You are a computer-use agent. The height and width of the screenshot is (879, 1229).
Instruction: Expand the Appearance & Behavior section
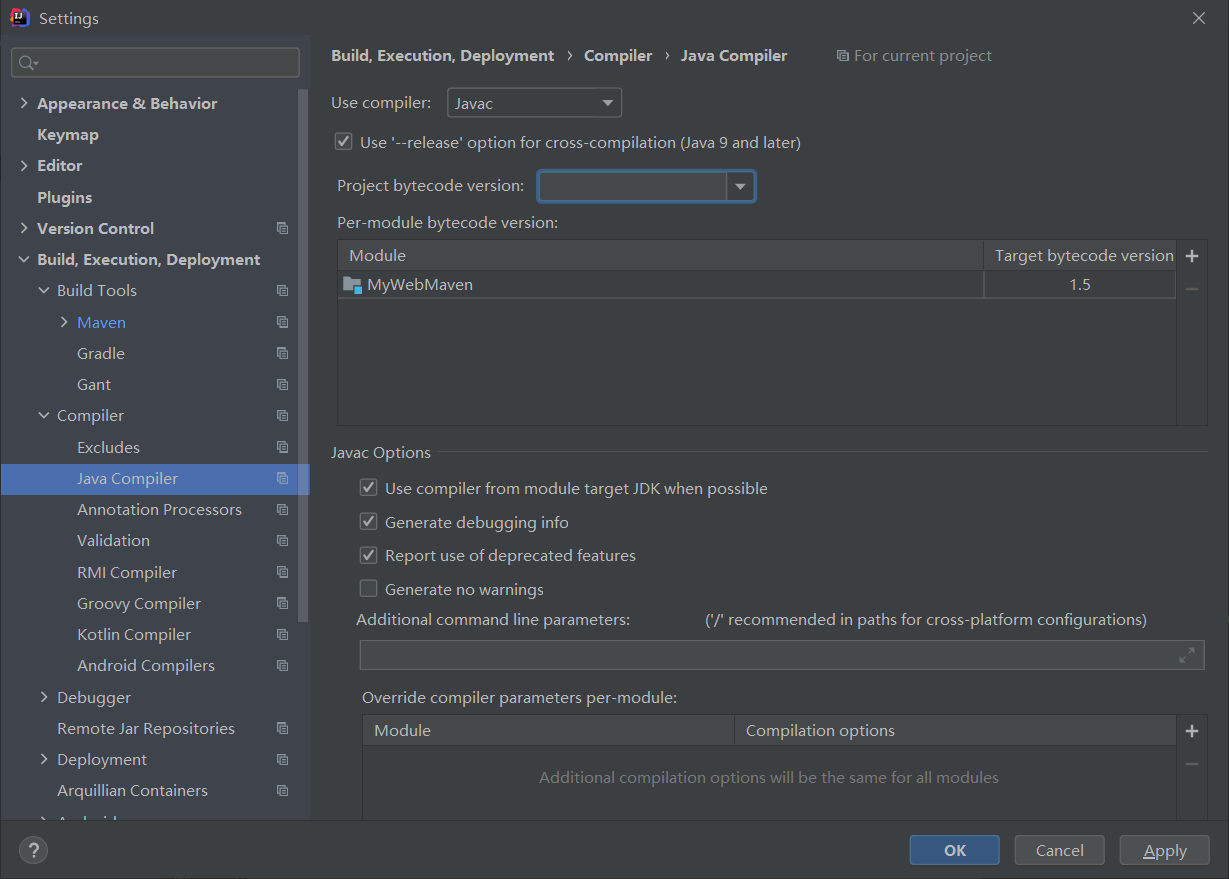24,103
